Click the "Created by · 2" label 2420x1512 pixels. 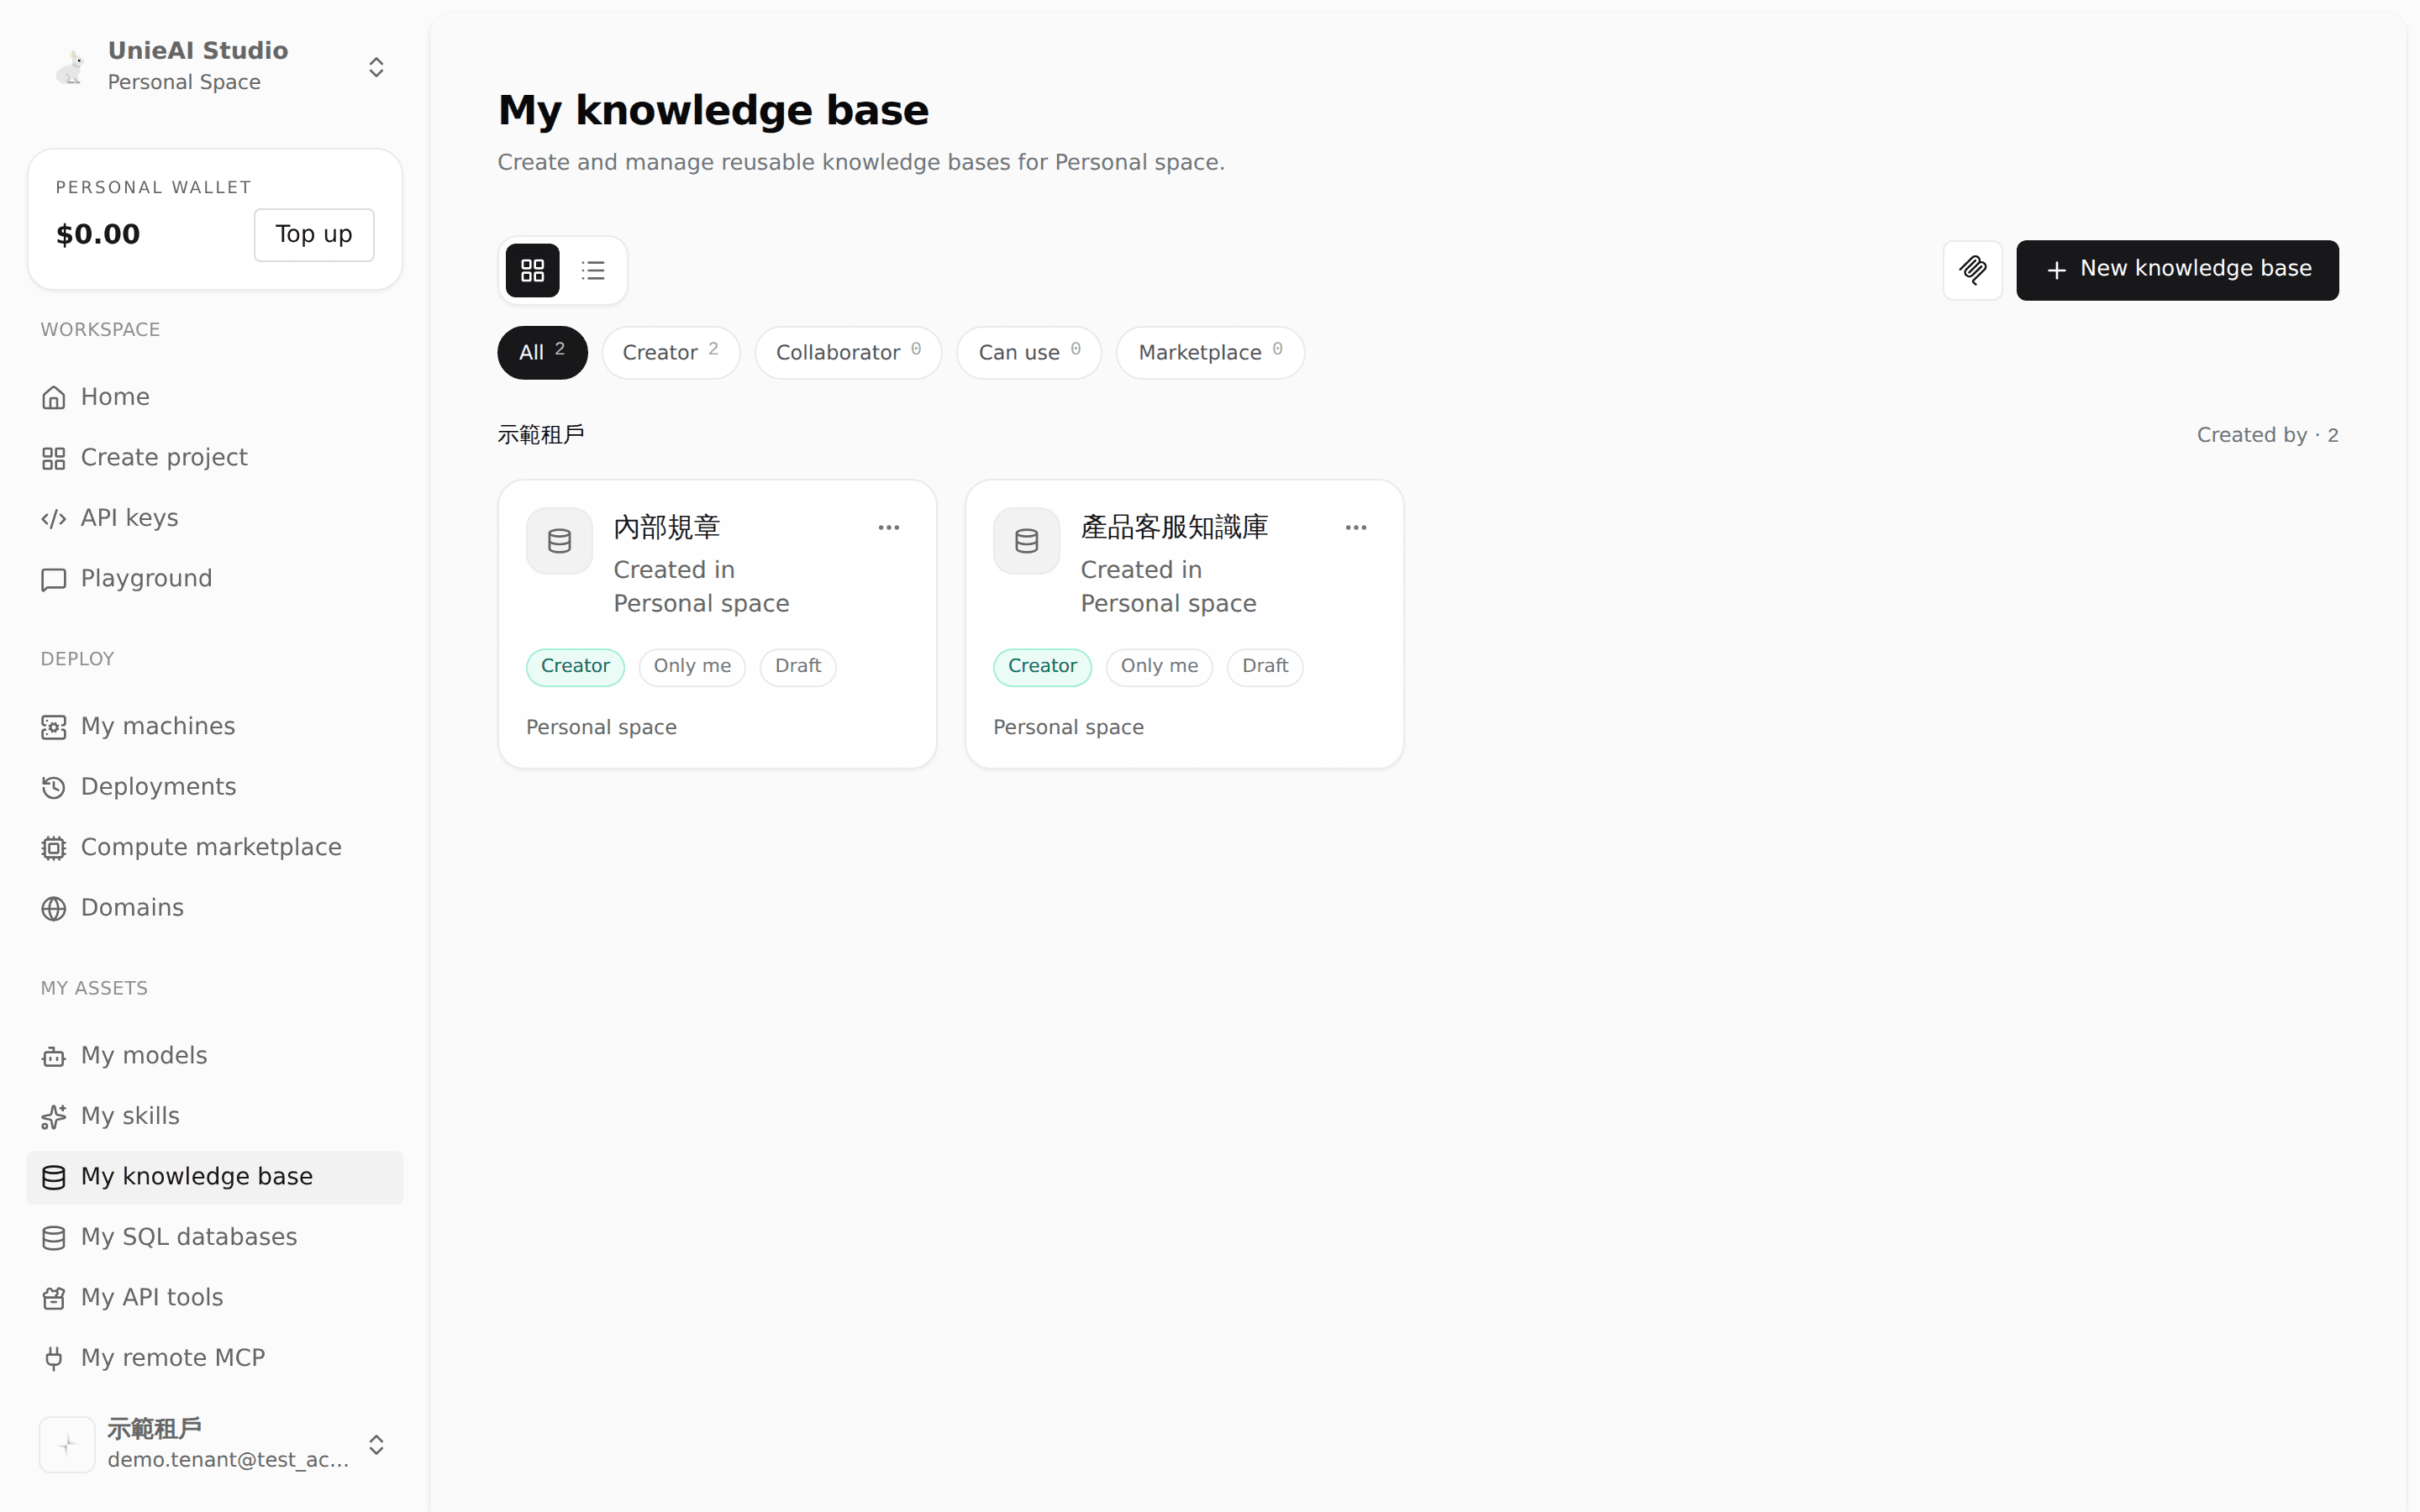point(2267,435)
